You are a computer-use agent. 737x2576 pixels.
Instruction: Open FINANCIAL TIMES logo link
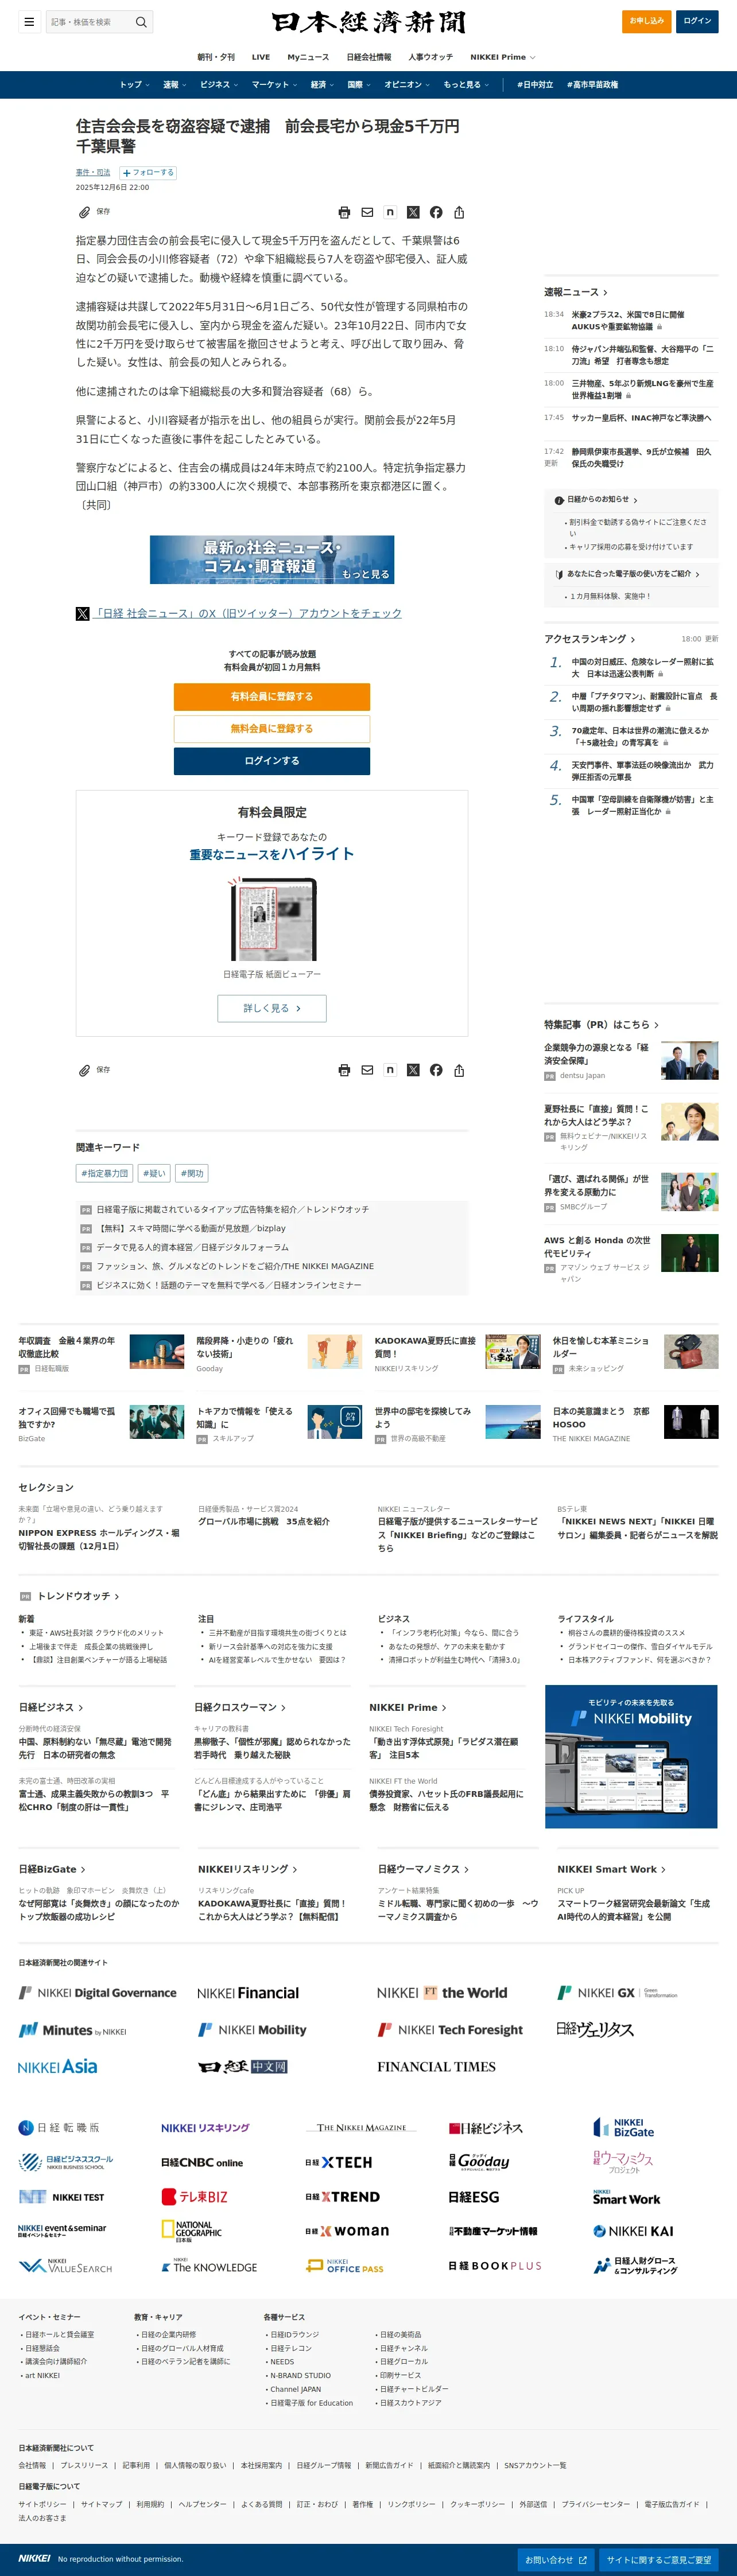pos(436,2066)
